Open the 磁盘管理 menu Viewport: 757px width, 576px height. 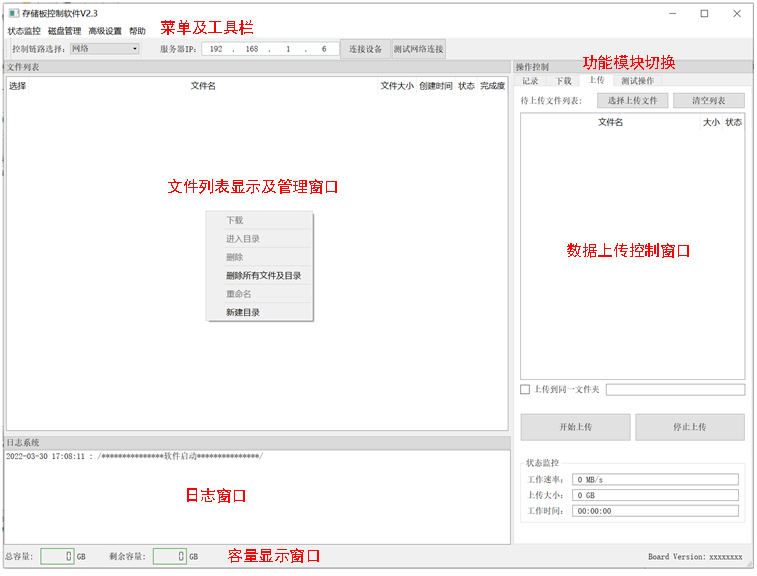pos(64,31)
